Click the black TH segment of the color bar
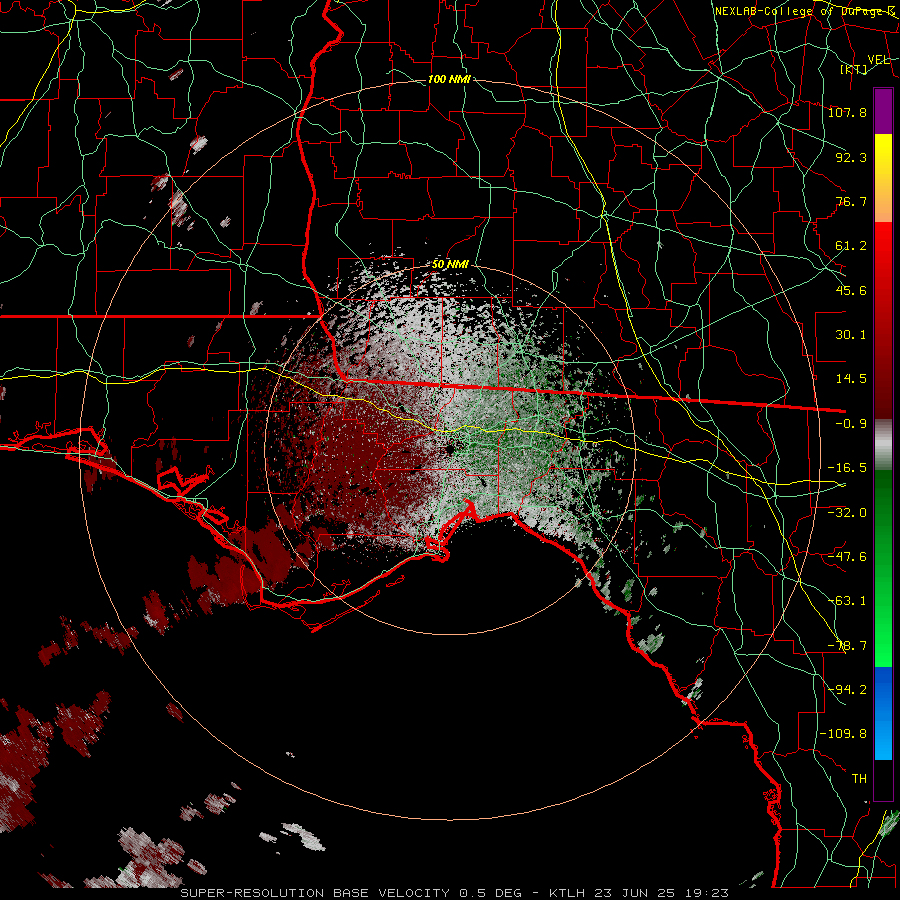Viewport: 900px width, 900px height. coord(883,779)
